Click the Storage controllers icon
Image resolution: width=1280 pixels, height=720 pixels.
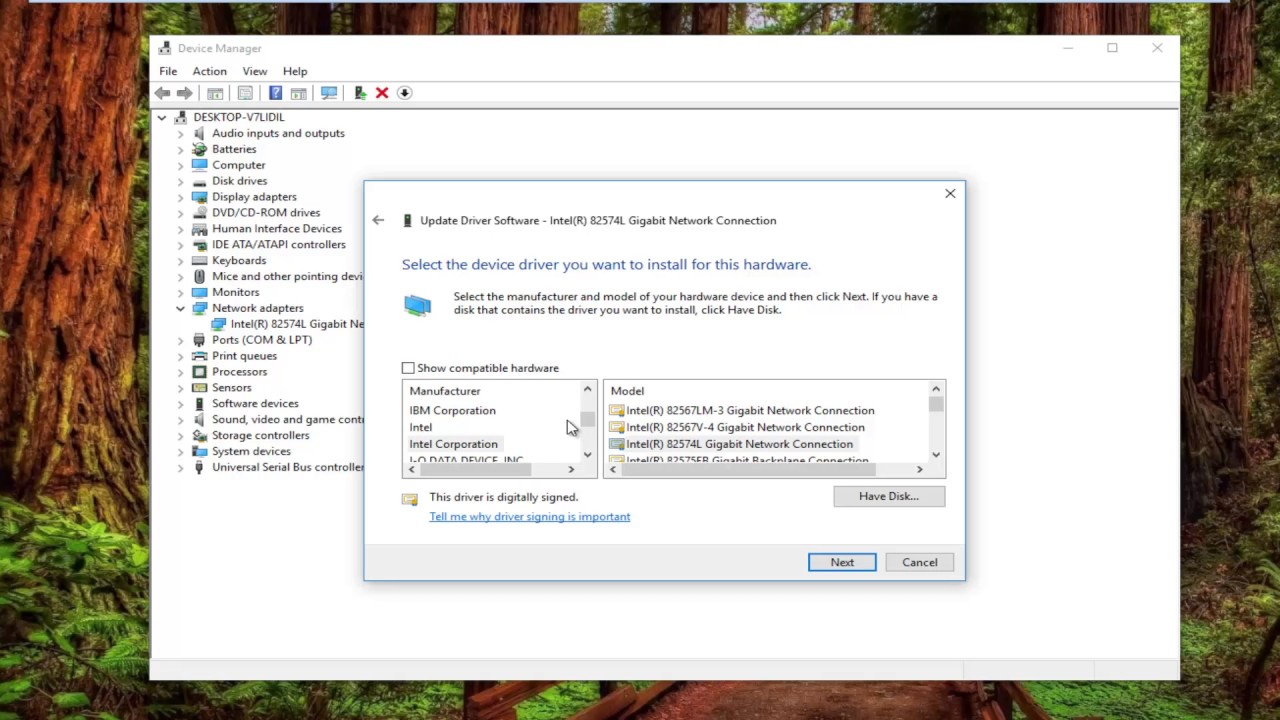200,435
